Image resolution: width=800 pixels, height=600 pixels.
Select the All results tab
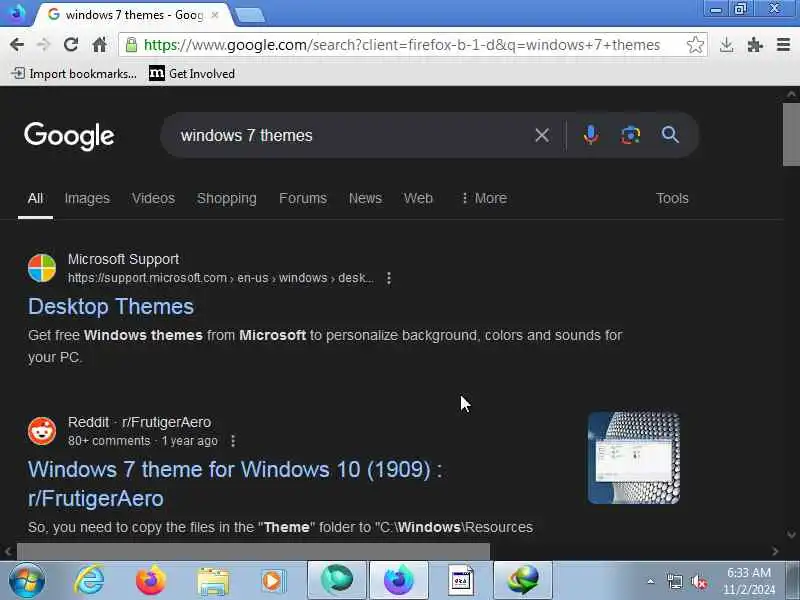[x=35, y=198]
